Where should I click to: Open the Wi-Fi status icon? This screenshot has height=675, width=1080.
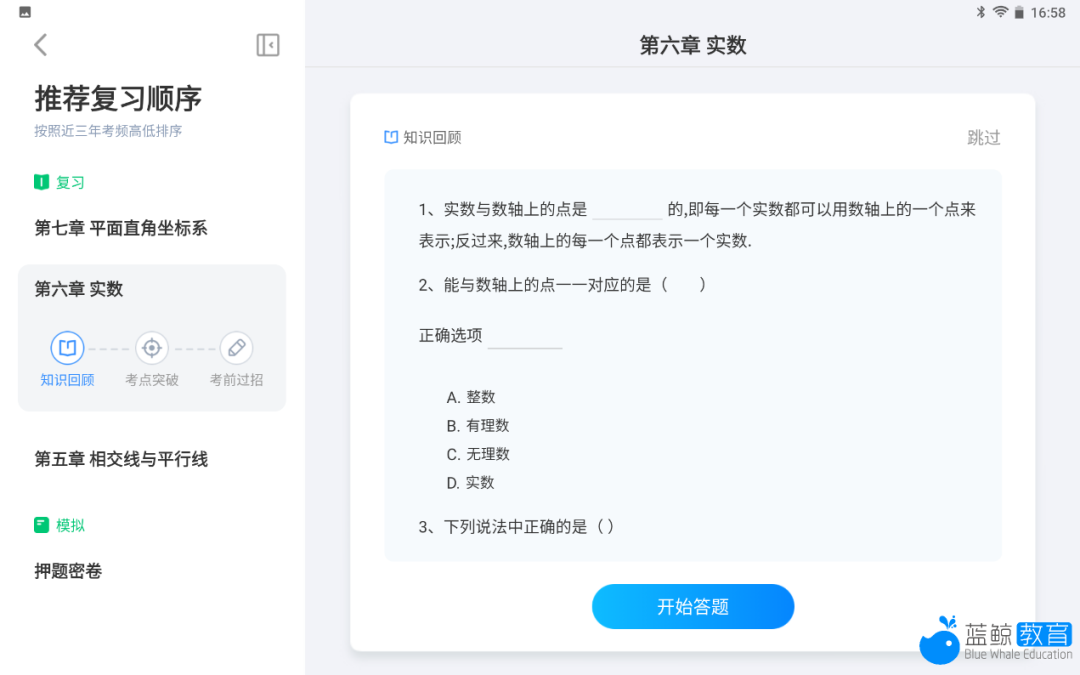click(x=999, y=13)
